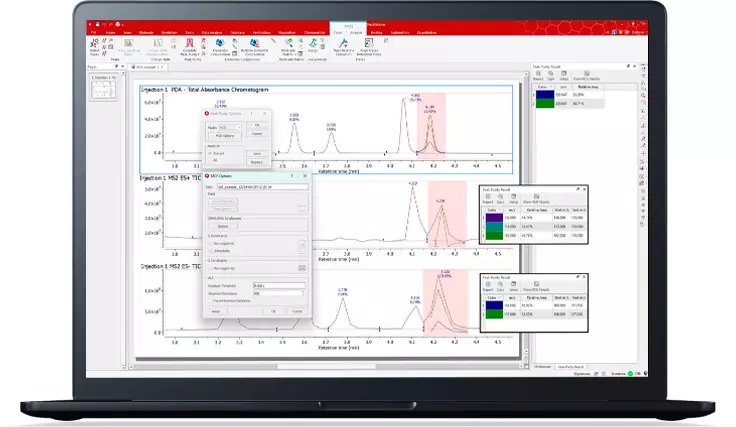This screenshot has height=427, width=736.
Task: Click Show MCR Results in middle result window
Action: [536, 199]
